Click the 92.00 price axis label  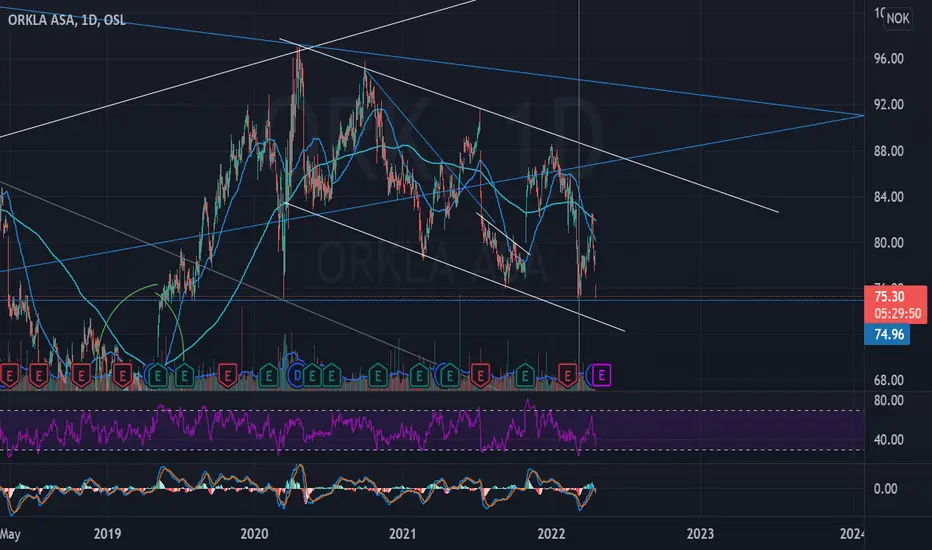coord(889,104)
